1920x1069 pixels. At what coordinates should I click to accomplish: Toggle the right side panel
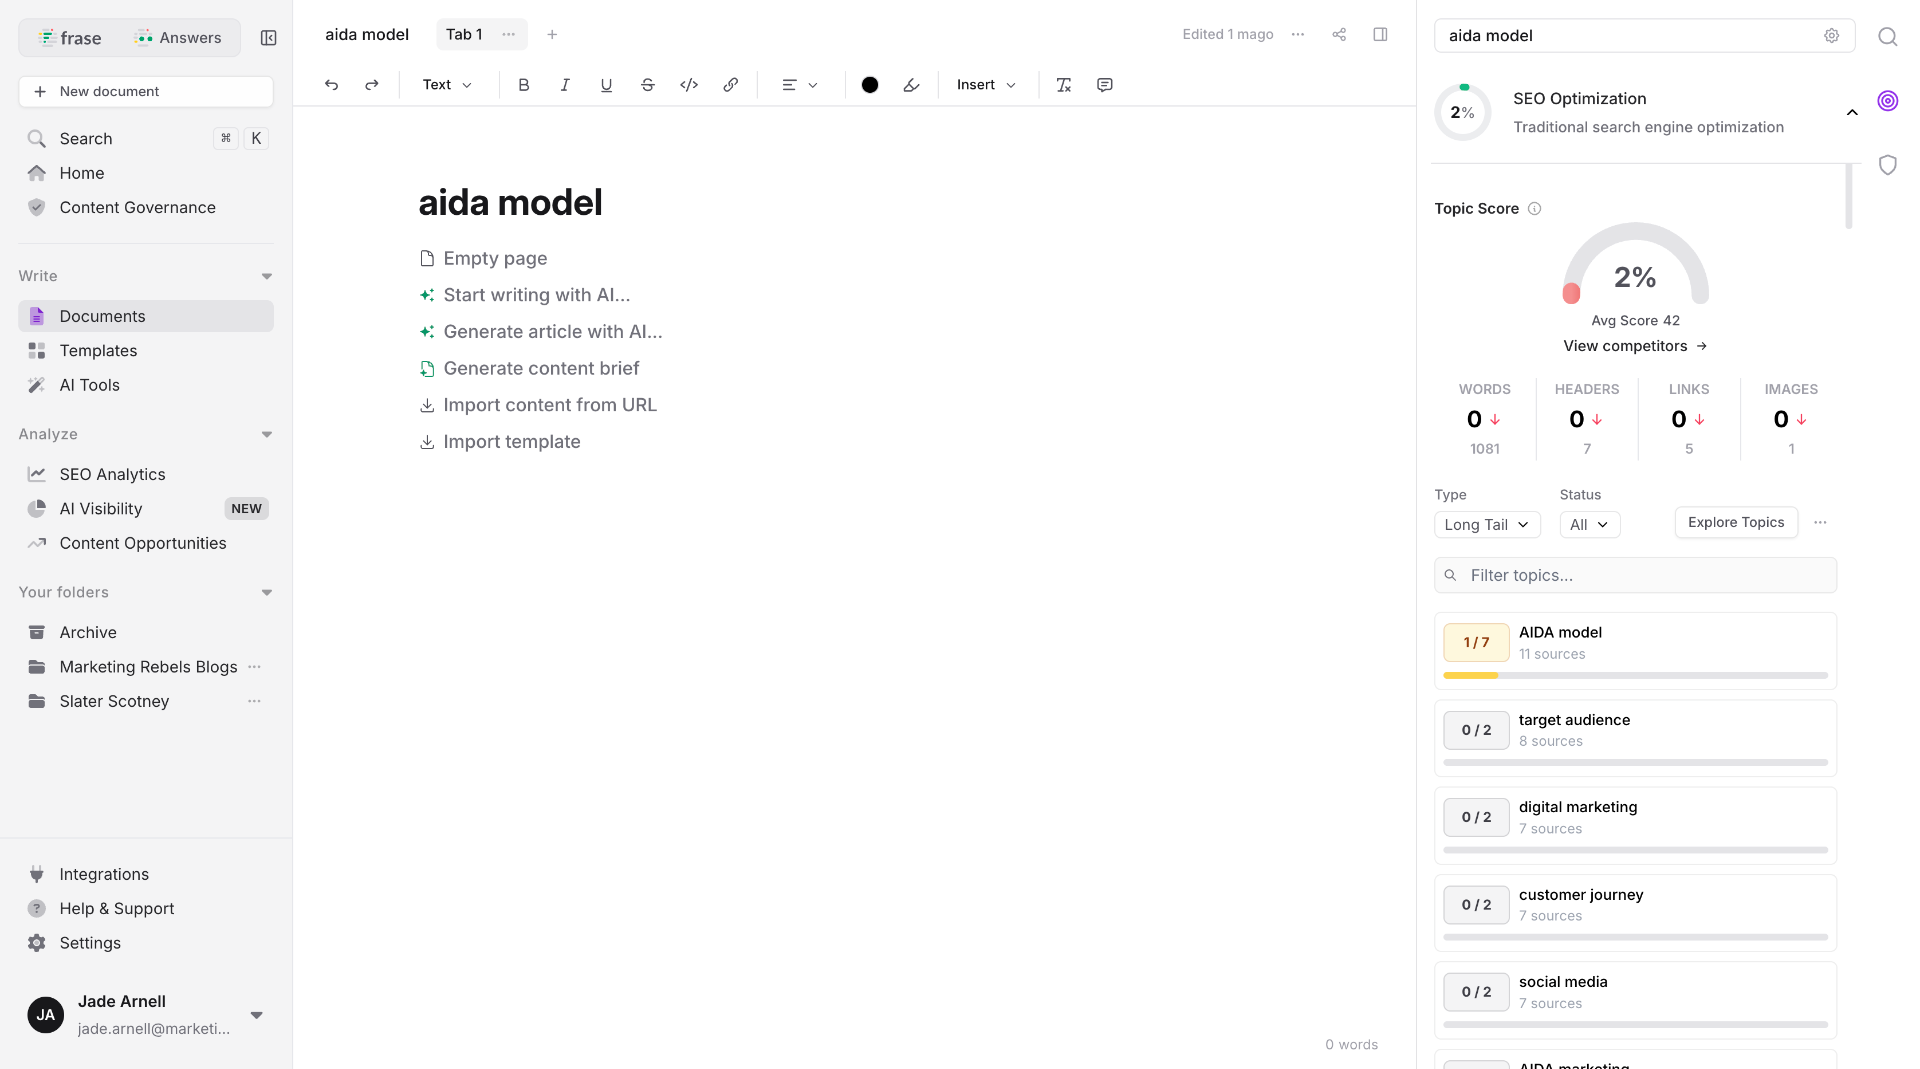pyautogui.click(x=1381, y=34)
